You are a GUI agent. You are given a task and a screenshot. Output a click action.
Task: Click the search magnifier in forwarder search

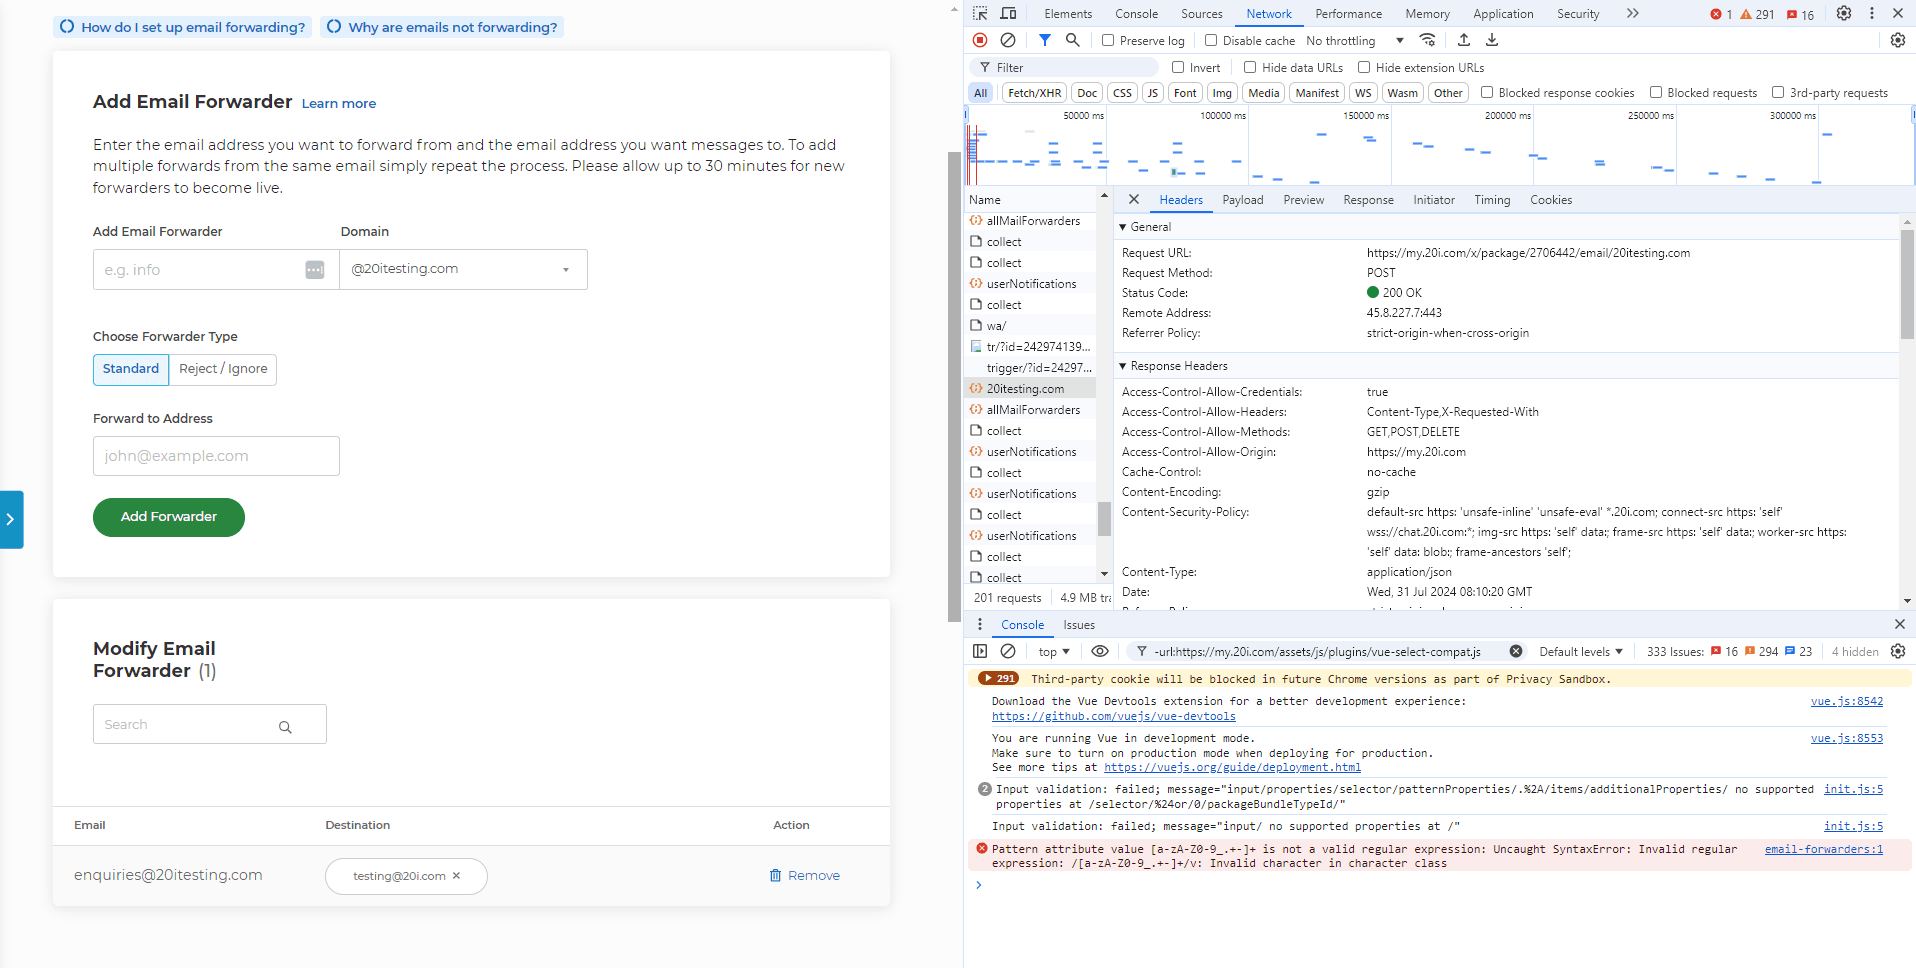tap(285, 727)
